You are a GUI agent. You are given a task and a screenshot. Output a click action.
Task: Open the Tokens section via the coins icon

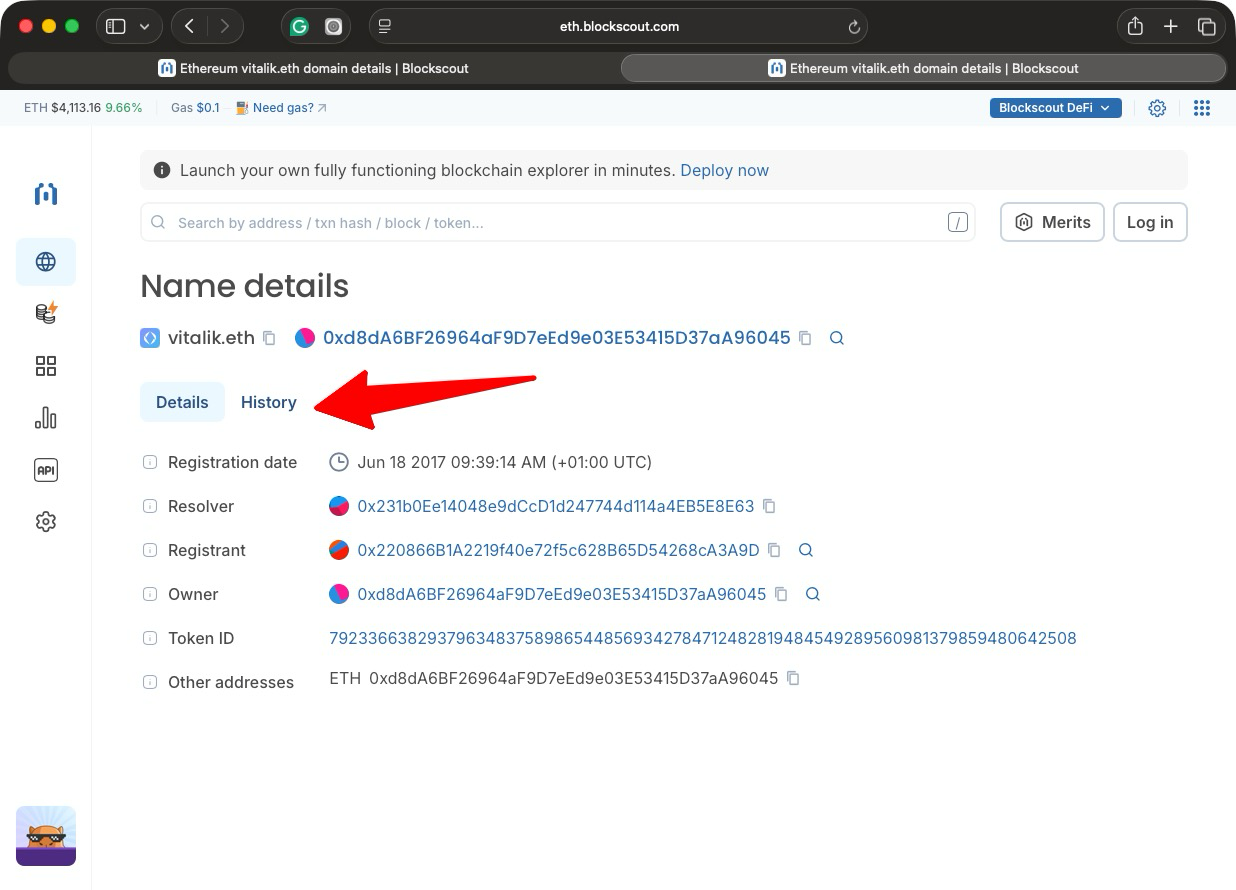(46, 313)
